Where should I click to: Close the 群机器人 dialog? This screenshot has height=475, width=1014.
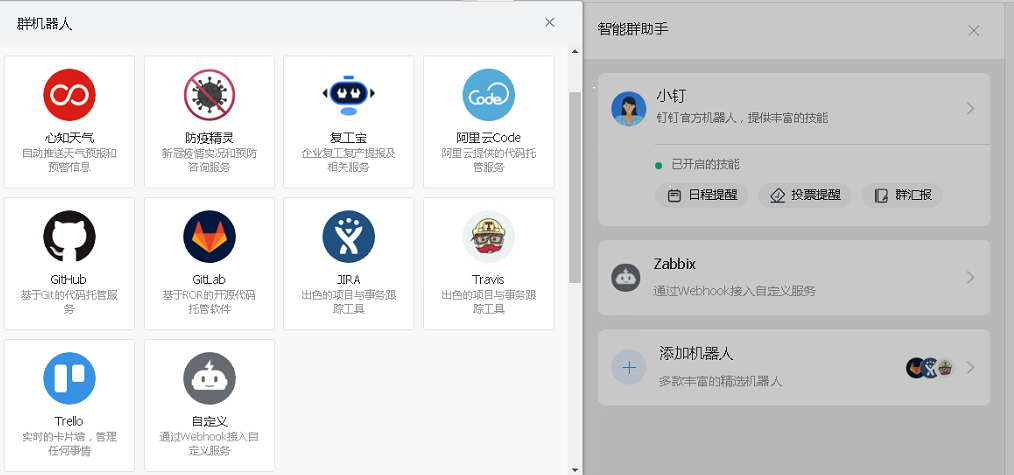click(x=550, y=23)
